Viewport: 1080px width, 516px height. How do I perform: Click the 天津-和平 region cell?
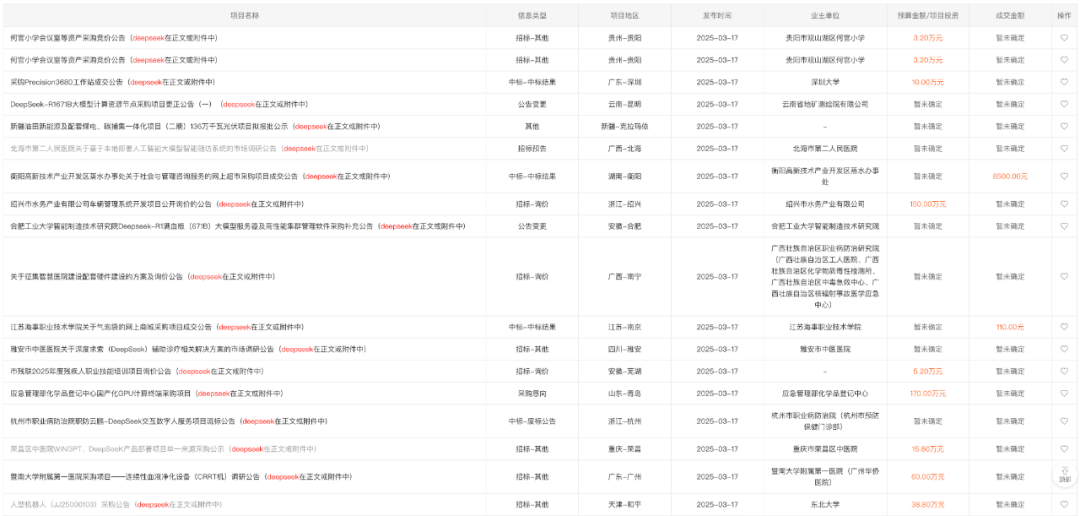[x=624, y=504]
